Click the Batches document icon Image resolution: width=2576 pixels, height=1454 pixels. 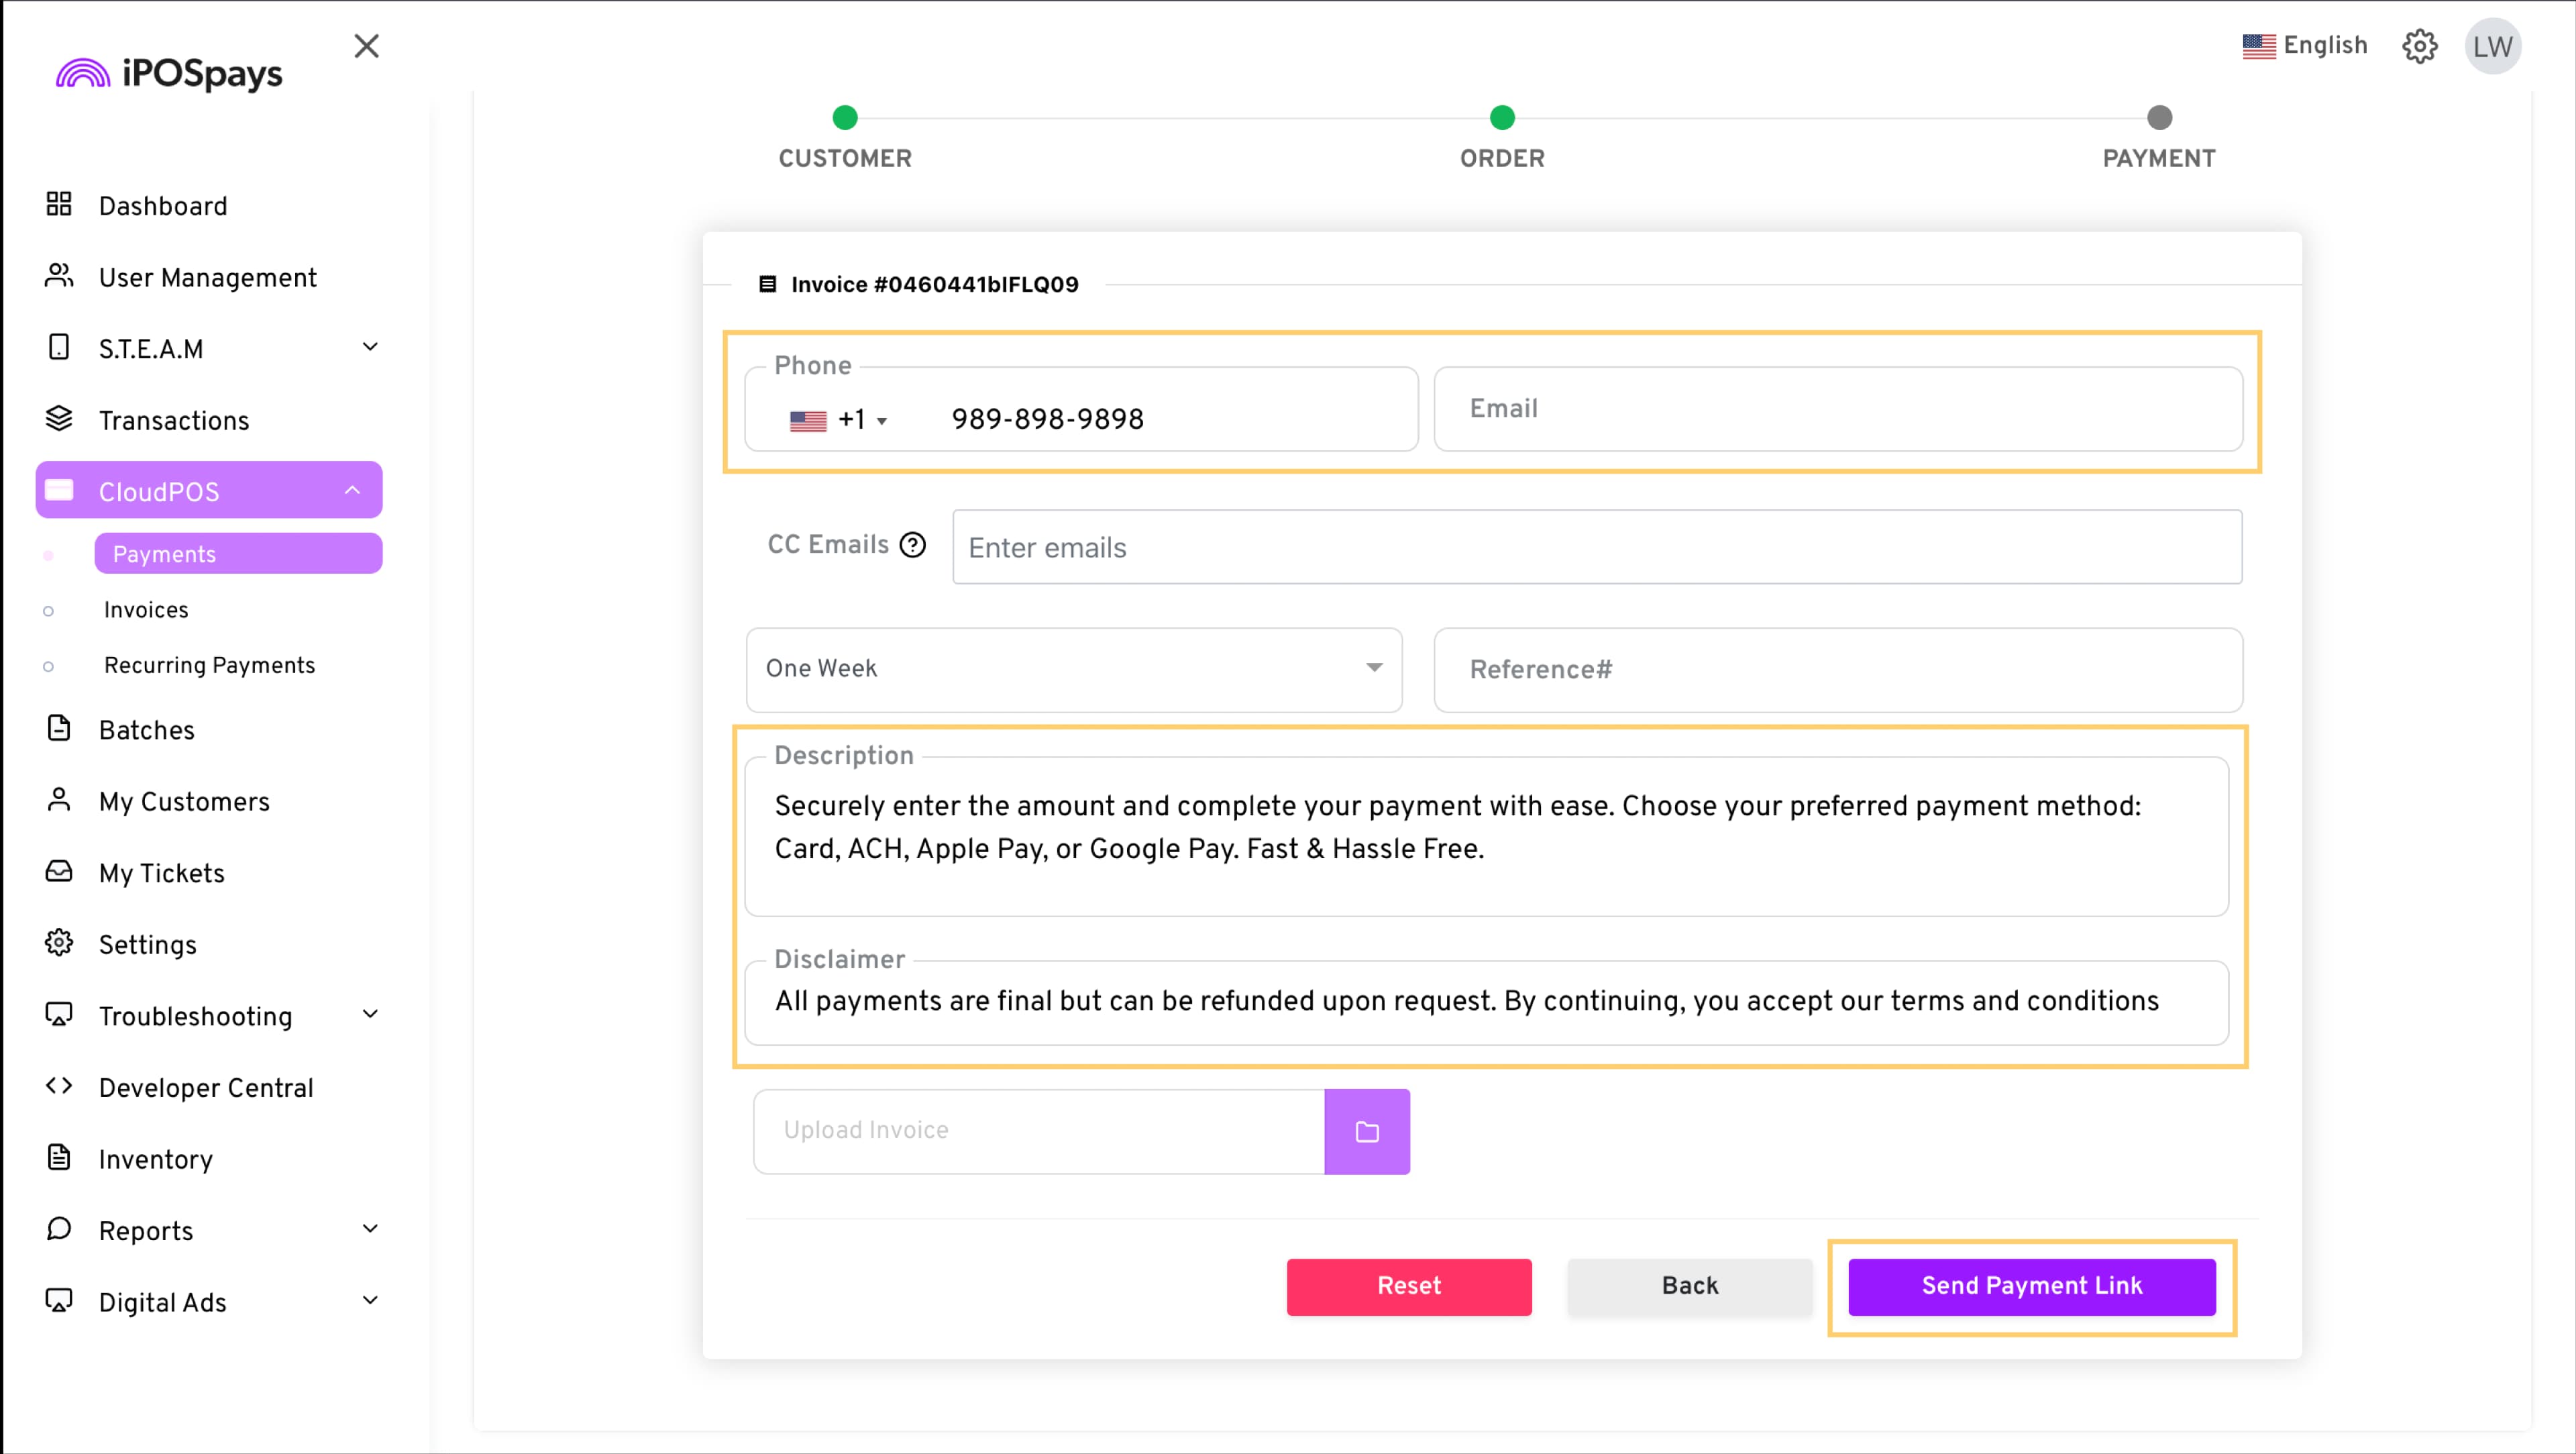pos(59,728)
